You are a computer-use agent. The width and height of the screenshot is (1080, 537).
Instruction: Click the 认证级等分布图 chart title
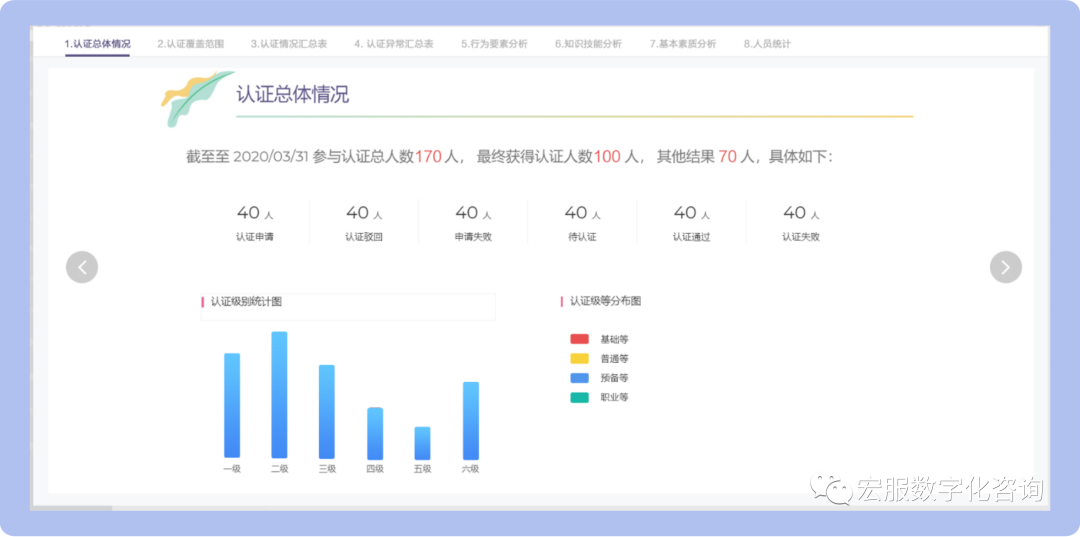click(x=605, y=302)
